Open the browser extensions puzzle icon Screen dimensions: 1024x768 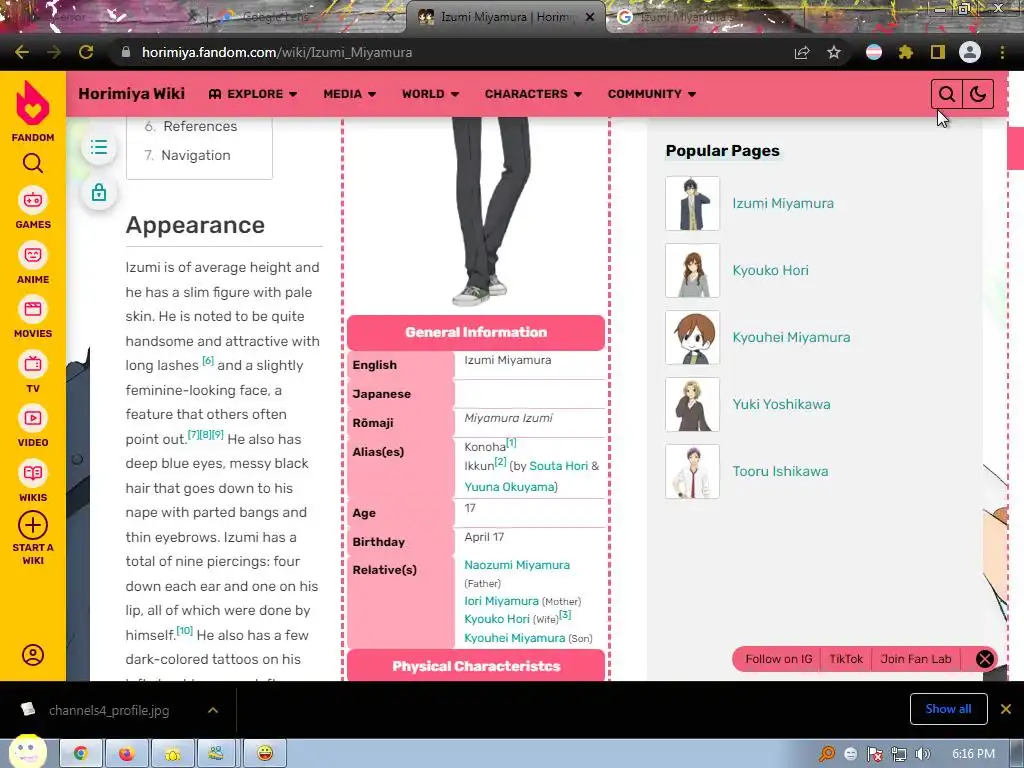[x=905, y=52]
